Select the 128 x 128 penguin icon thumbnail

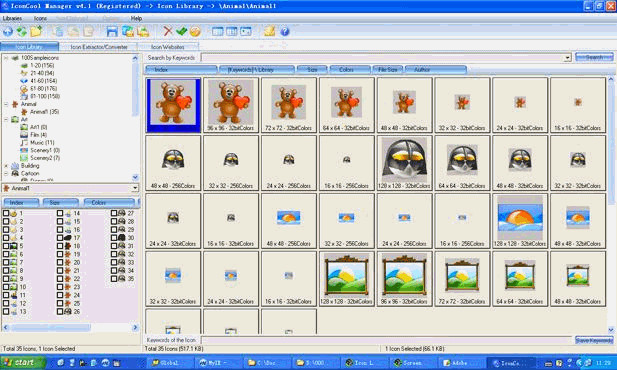coord(404,163)
